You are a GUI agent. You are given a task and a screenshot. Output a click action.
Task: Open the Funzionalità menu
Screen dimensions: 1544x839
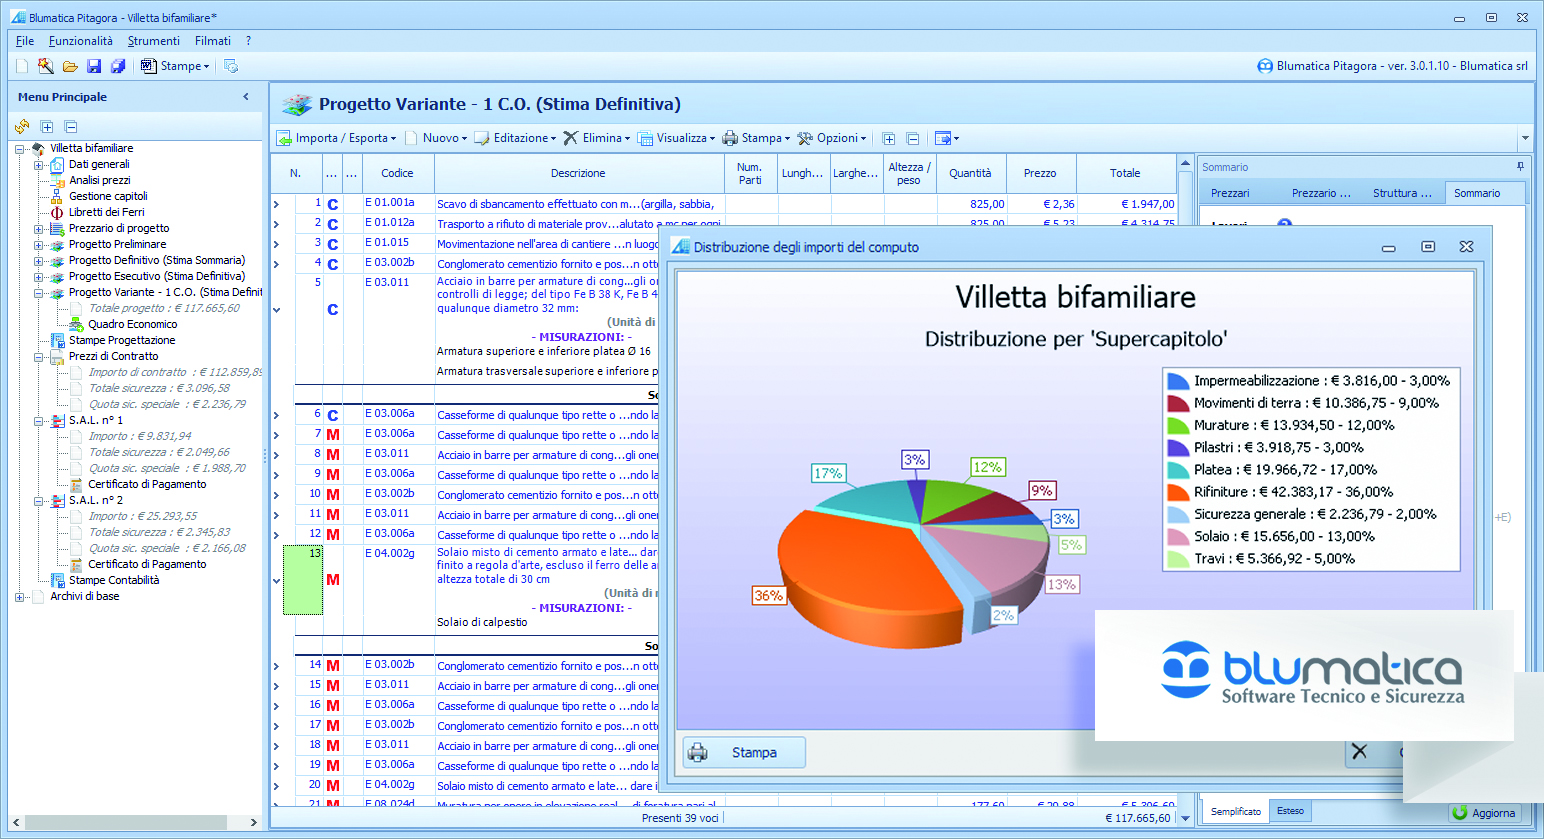coord(81,41)
